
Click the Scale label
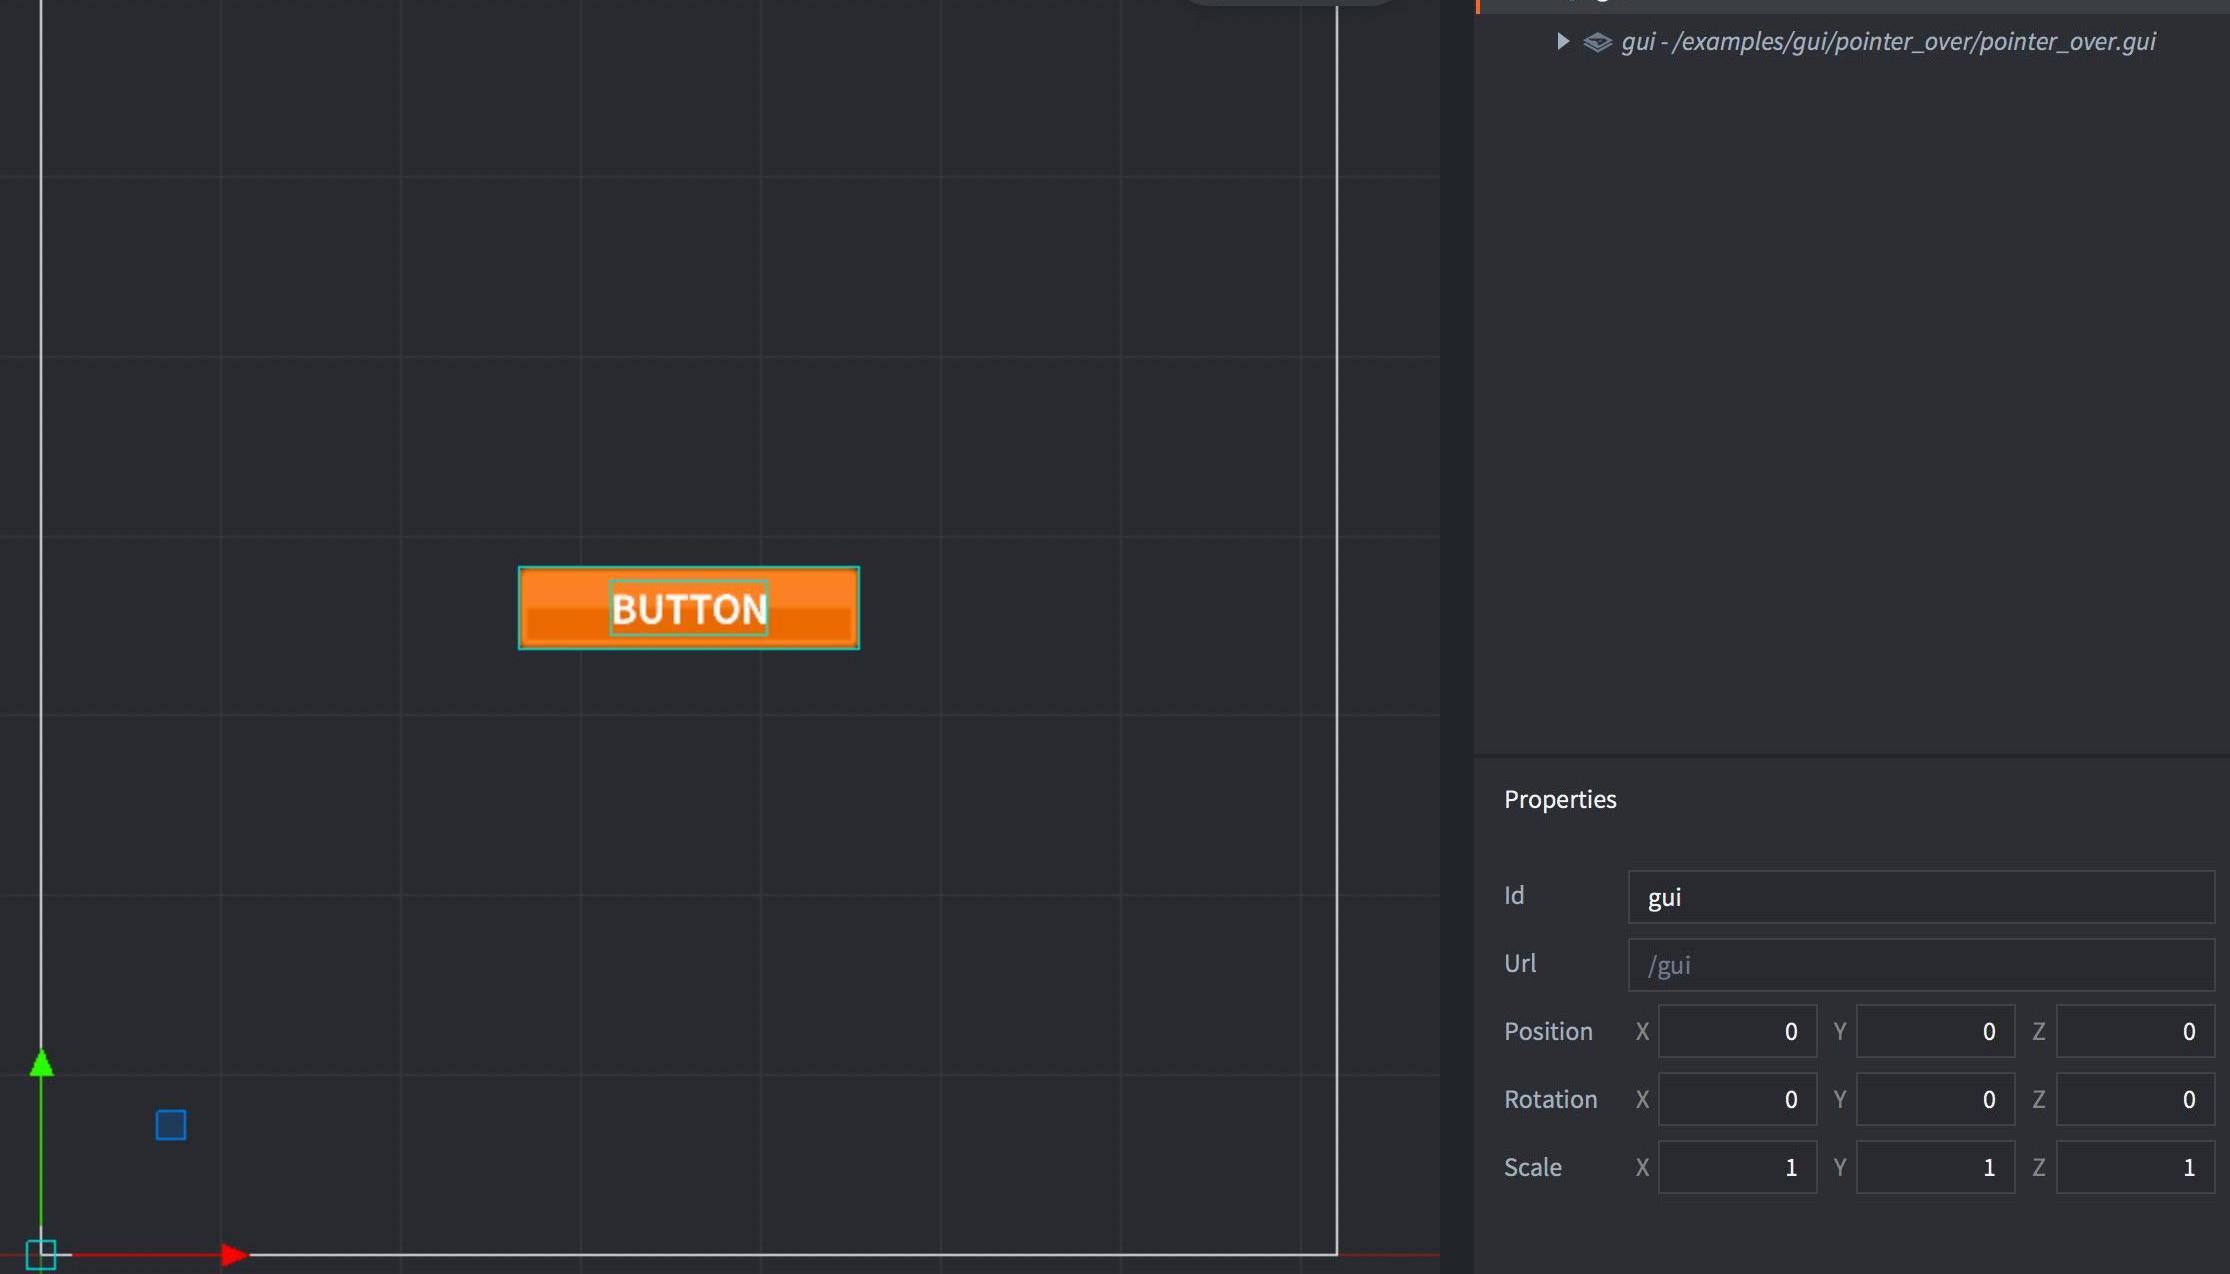tap(1532, 1167)
